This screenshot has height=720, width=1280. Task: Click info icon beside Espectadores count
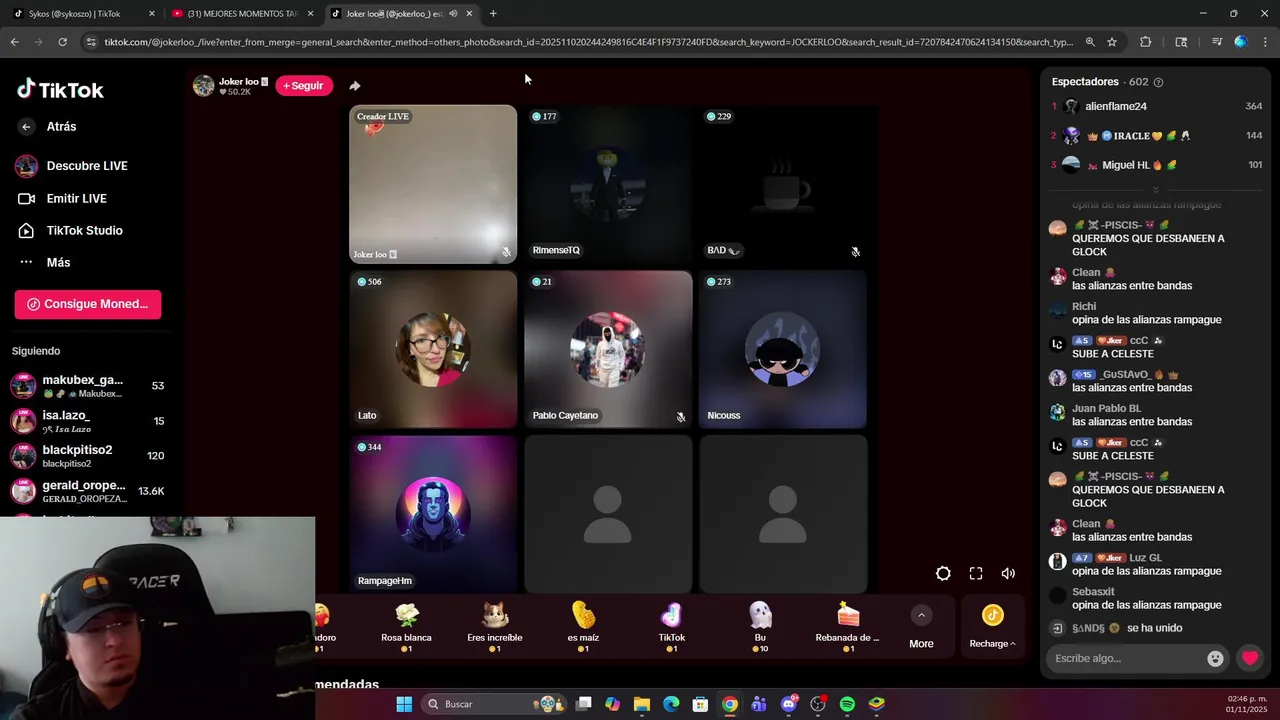click(x=1159, y=82)
